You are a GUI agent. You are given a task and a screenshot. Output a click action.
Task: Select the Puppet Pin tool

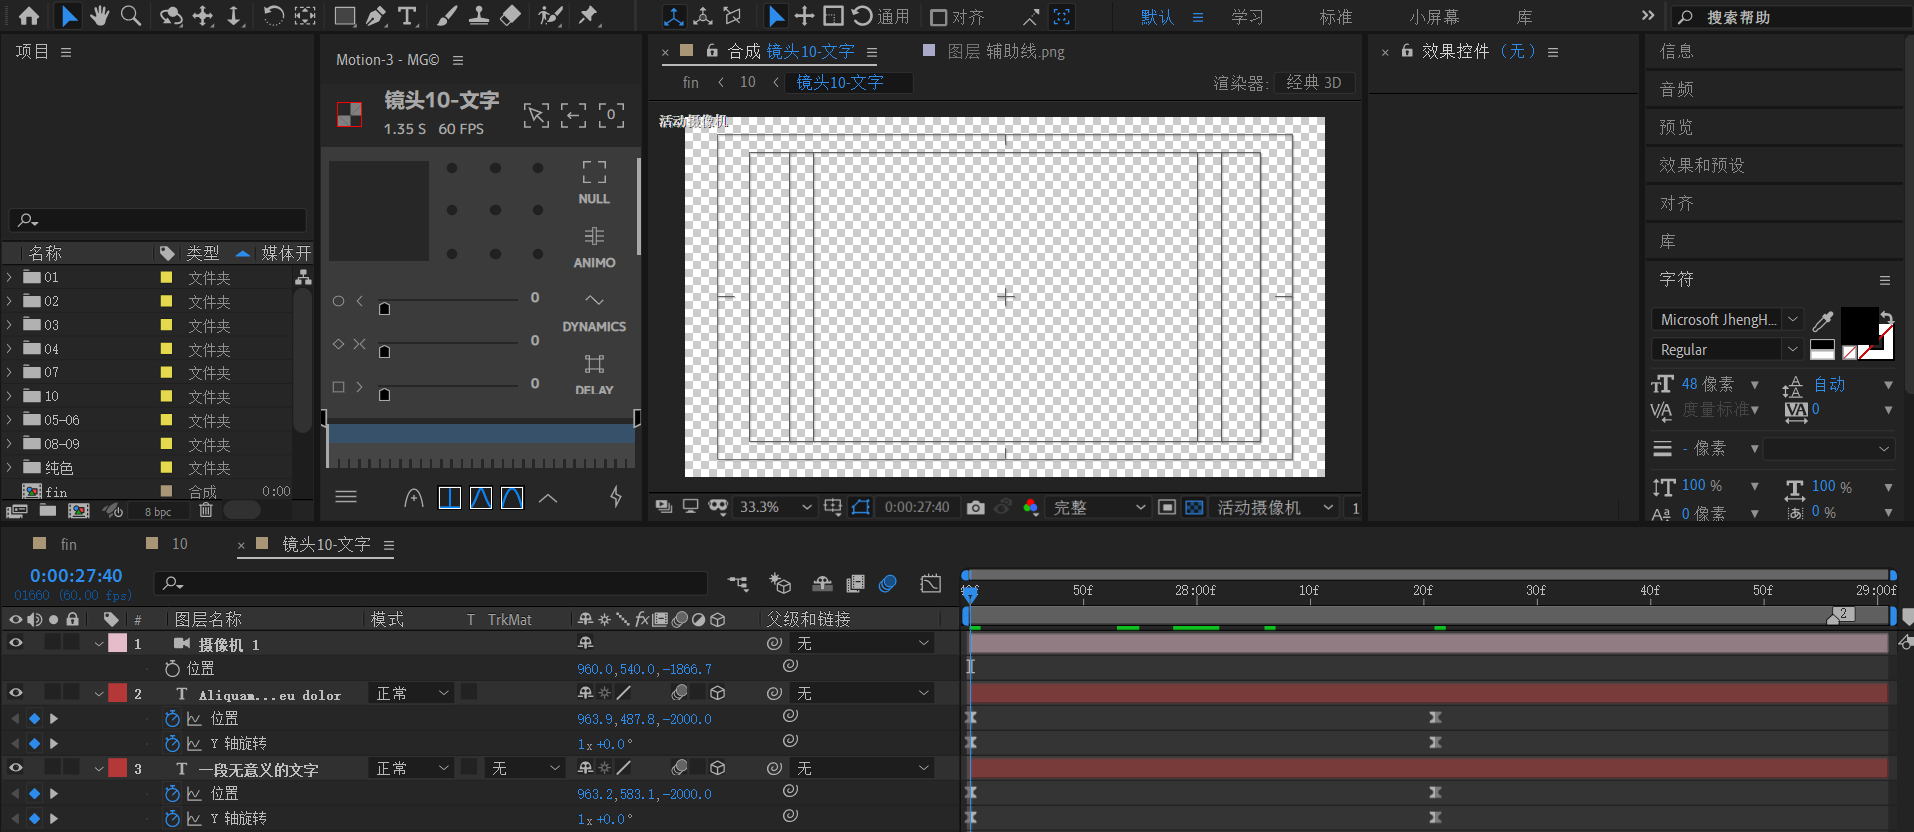pyautogui.click(x=588, y=16)
